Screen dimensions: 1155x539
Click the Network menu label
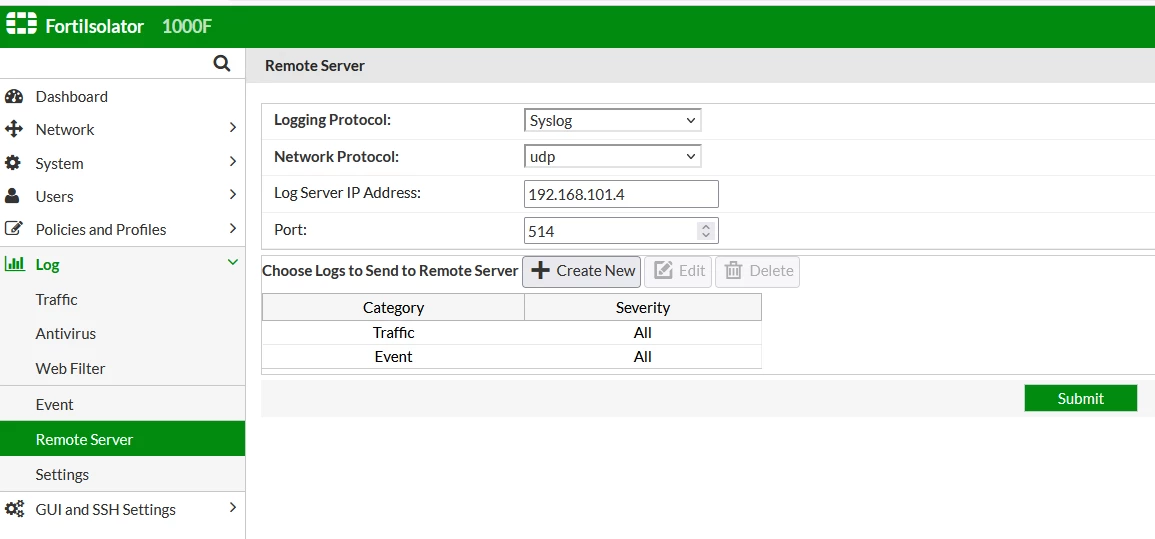pos(65,130)
